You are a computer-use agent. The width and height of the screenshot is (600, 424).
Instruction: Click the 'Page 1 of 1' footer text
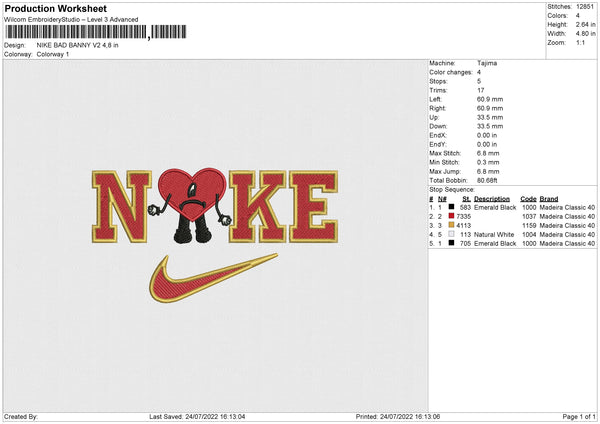click(579, 417)
